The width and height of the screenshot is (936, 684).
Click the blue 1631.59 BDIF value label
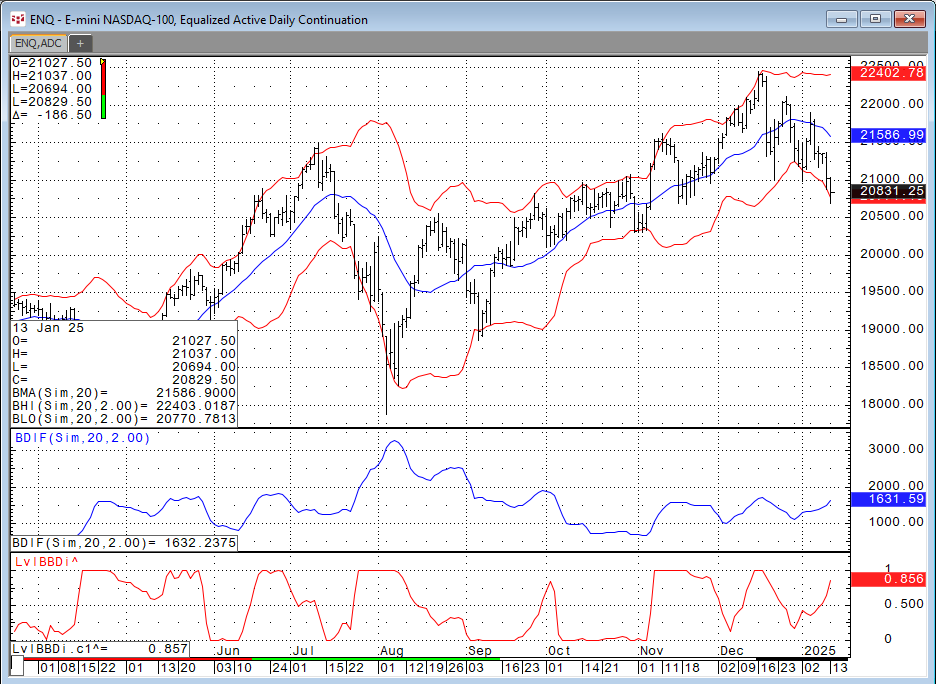coord(889,498)
